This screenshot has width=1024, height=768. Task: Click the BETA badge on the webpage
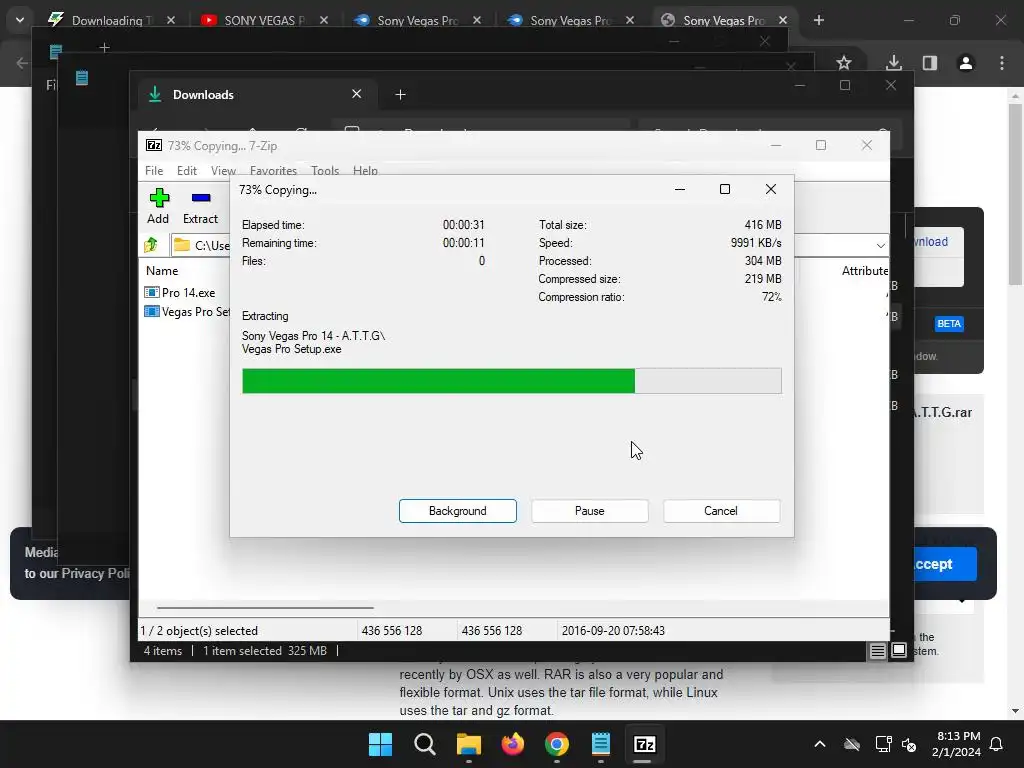point(949,324)
